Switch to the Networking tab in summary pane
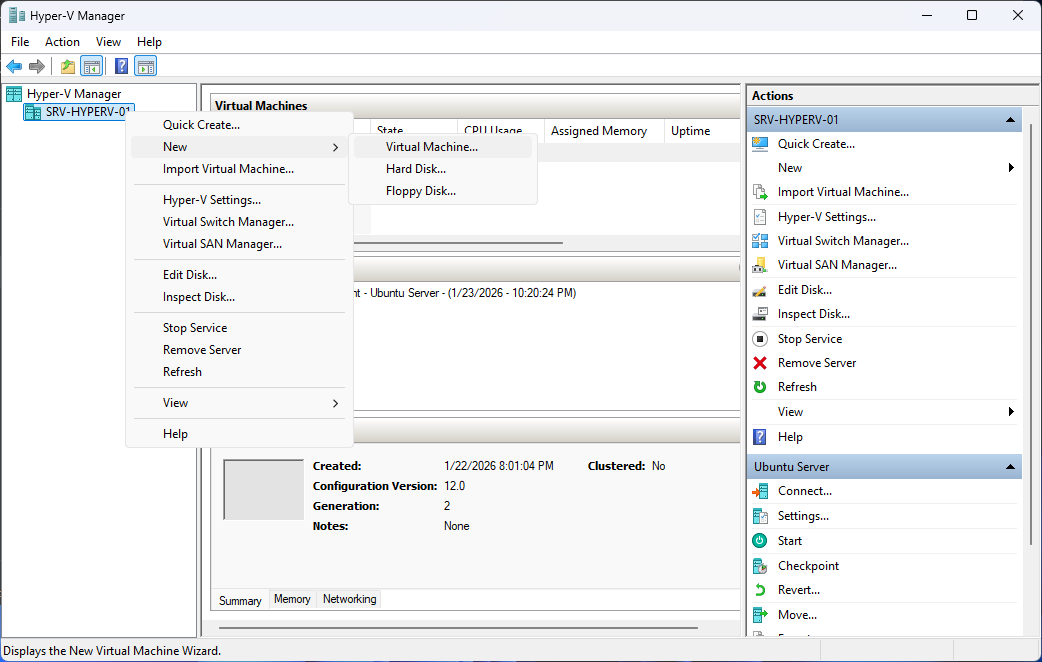The width and height of the screenshot is (1042, 662). [348, 599]
